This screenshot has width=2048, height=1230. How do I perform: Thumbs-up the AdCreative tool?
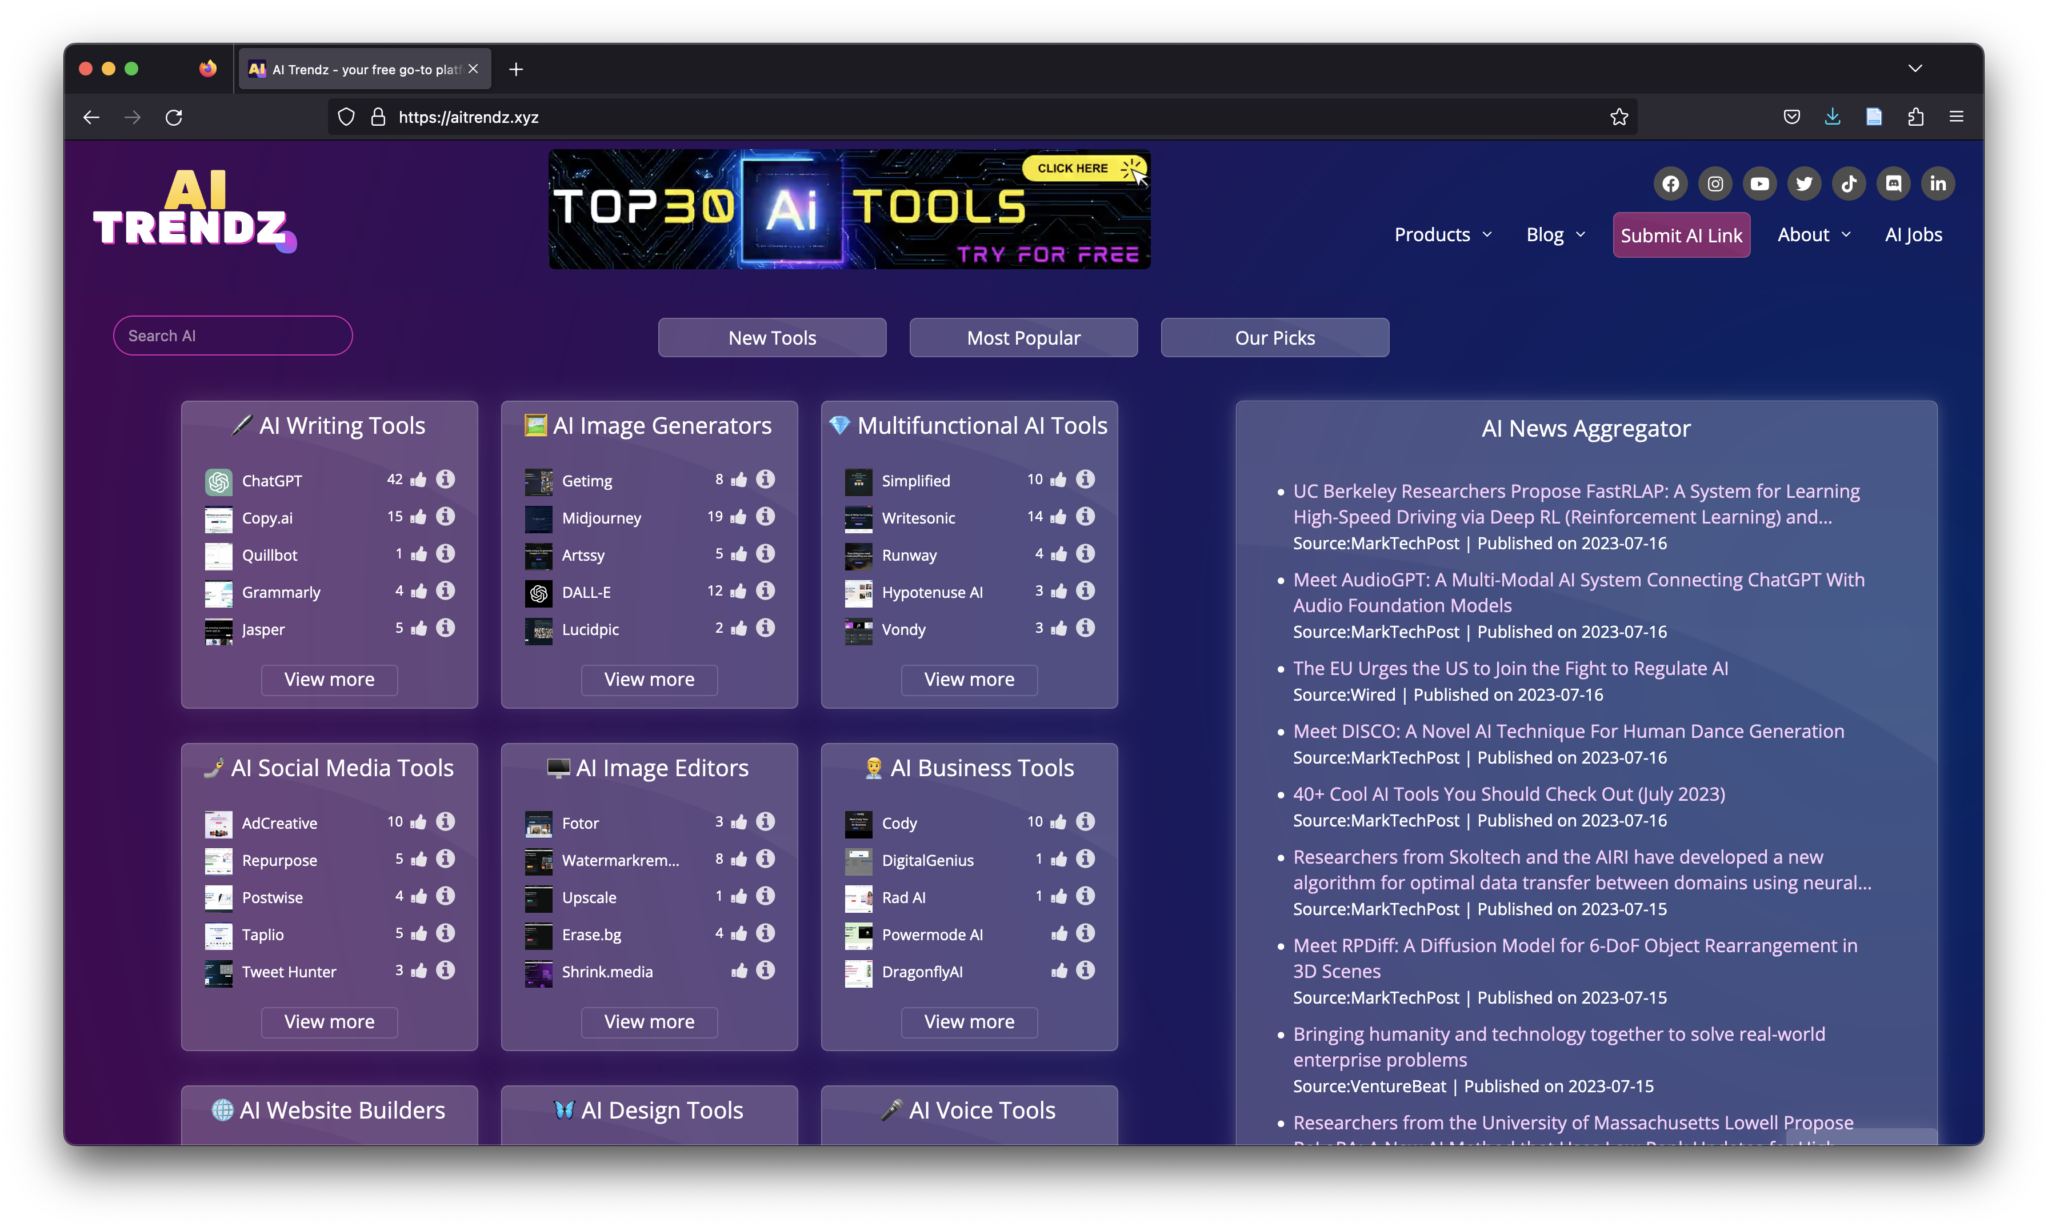pyautogui.click(x=419, y=822)
